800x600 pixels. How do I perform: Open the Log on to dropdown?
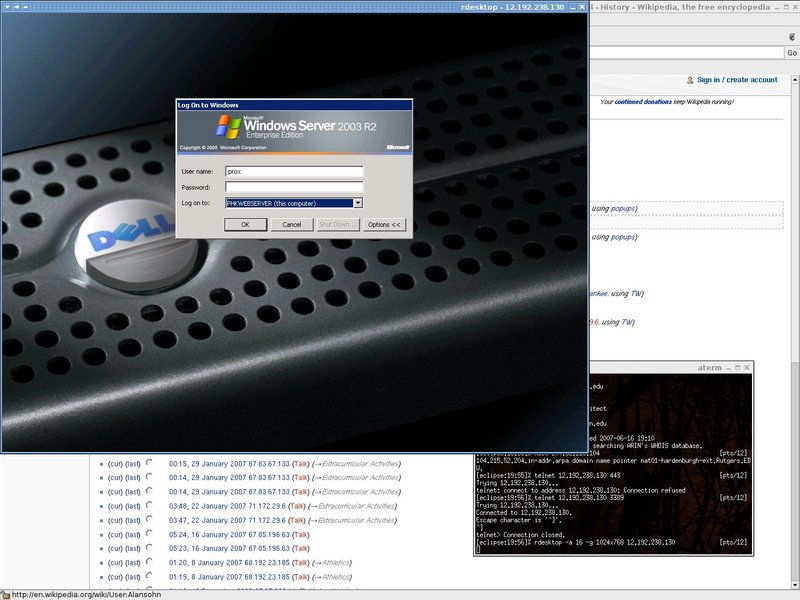[x=358, y=203]
